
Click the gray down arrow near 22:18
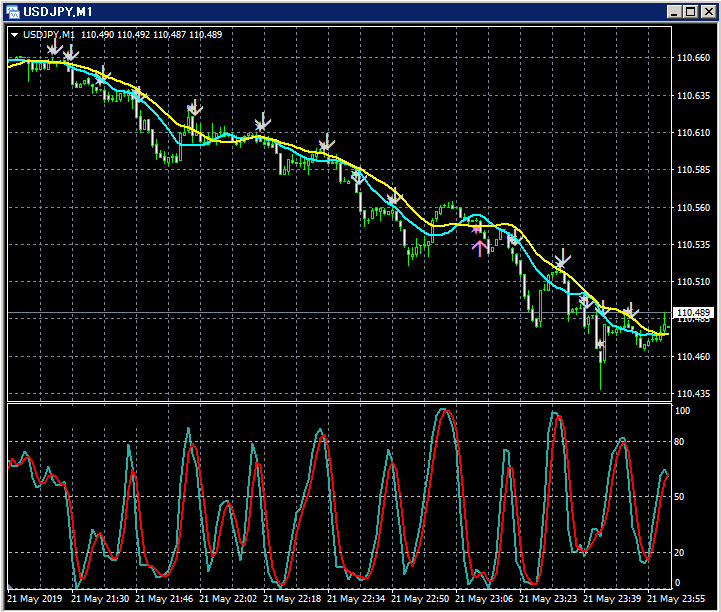click(x=326, y=144)
